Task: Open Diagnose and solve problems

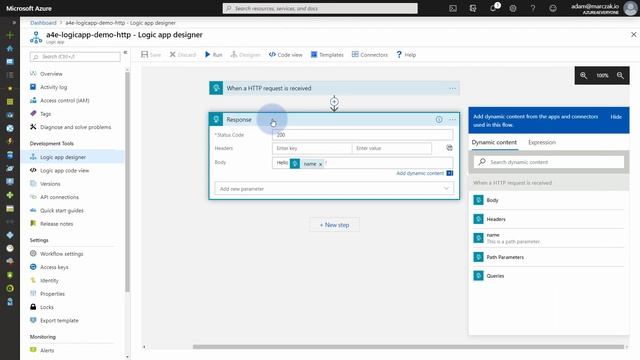Action: tap(75, 127)
